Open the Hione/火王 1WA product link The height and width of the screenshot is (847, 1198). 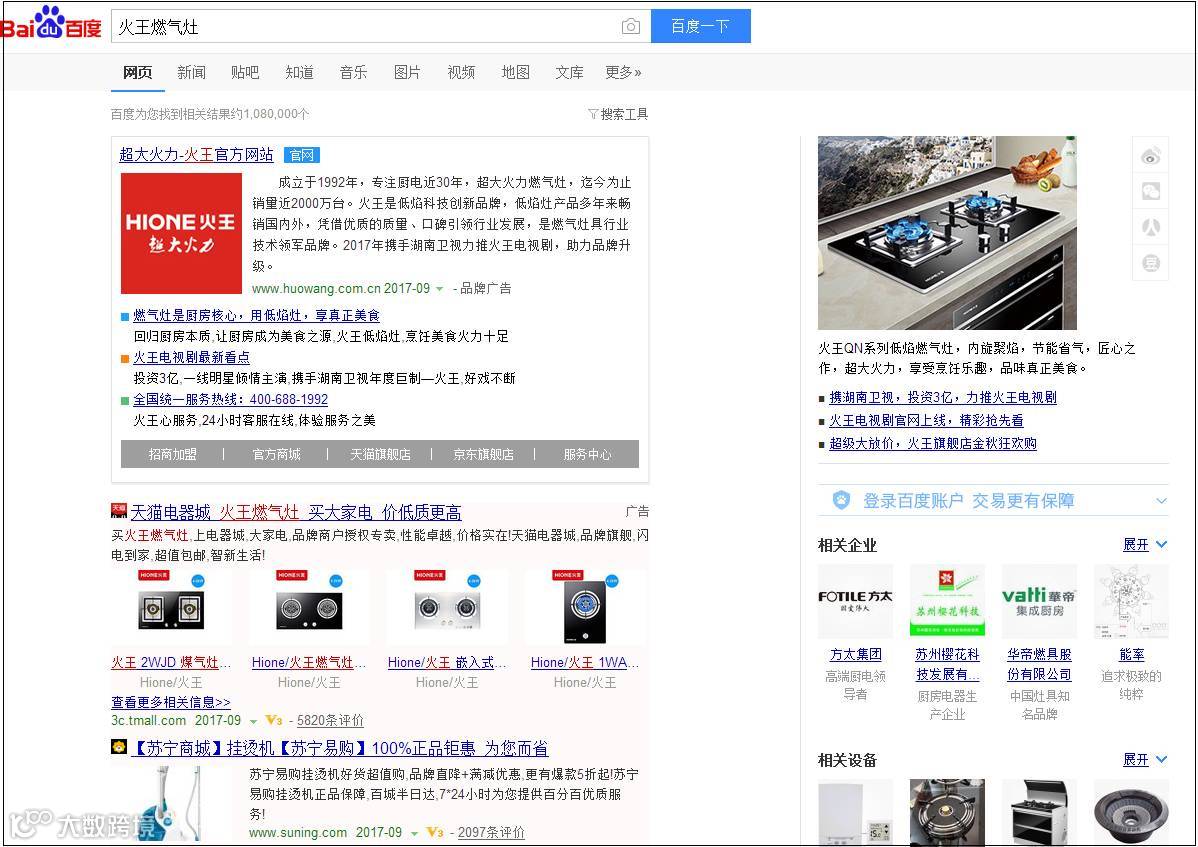584,663
